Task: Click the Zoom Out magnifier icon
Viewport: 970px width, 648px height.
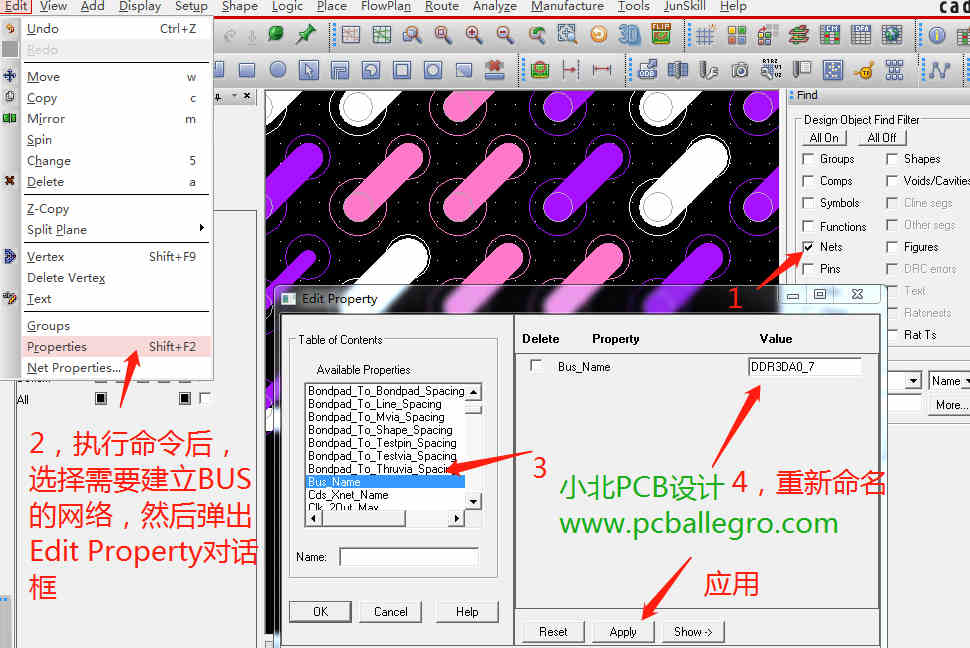Action: tap(505, 35)
